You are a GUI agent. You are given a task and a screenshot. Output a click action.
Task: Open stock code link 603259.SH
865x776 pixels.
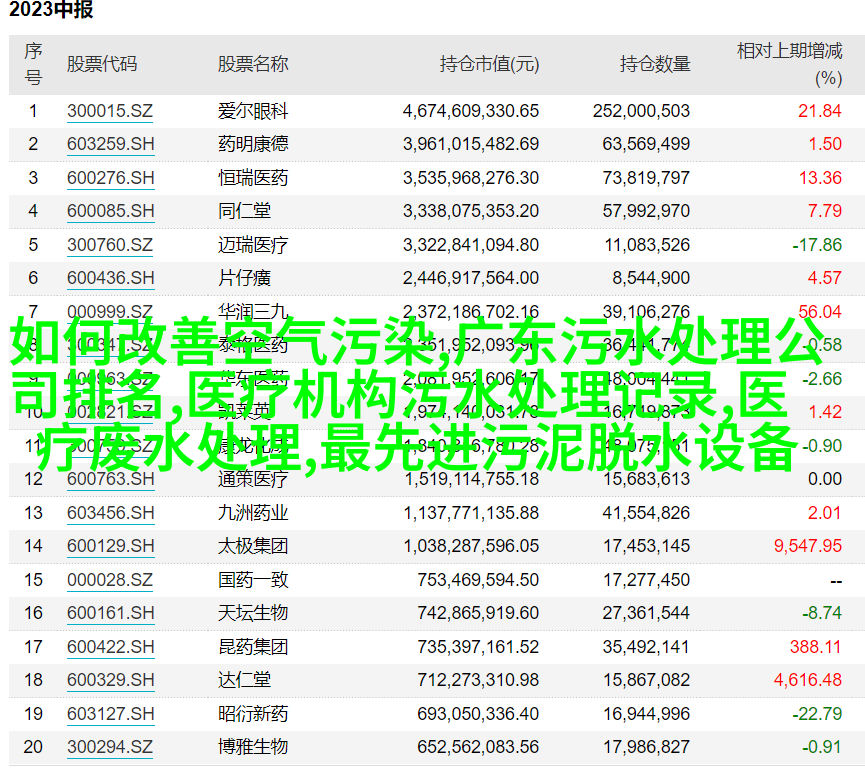pyautogui.click(x=110, y=145)
